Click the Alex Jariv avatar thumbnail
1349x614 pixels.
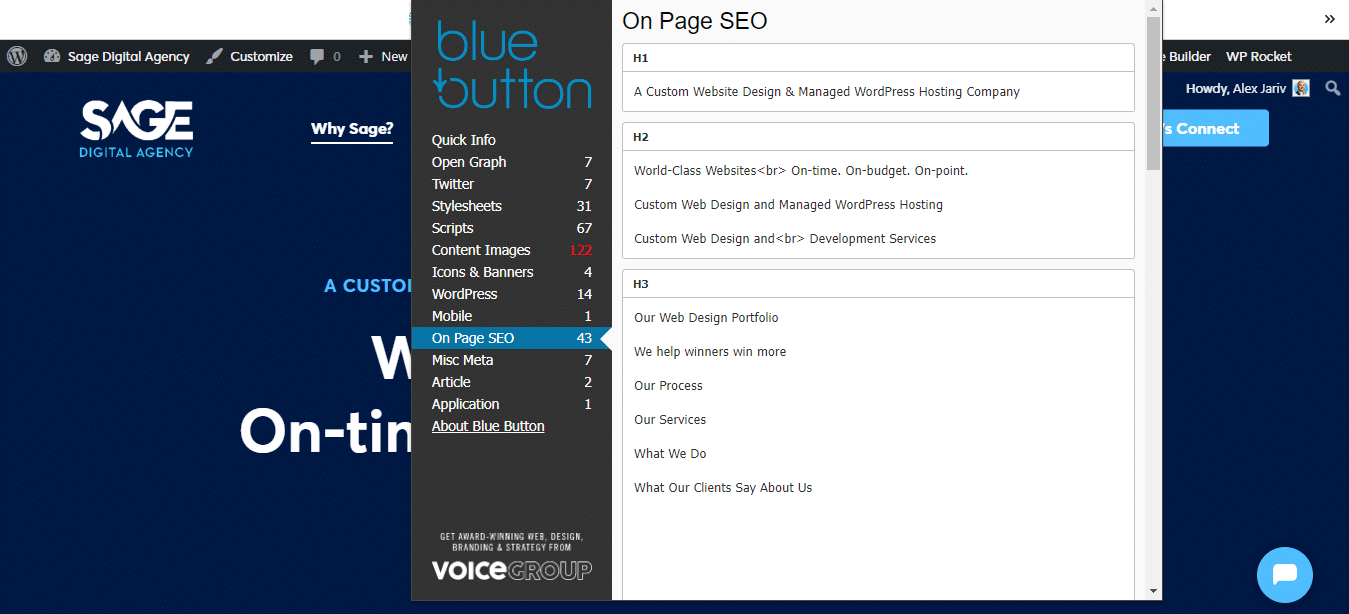[1301, 88]
